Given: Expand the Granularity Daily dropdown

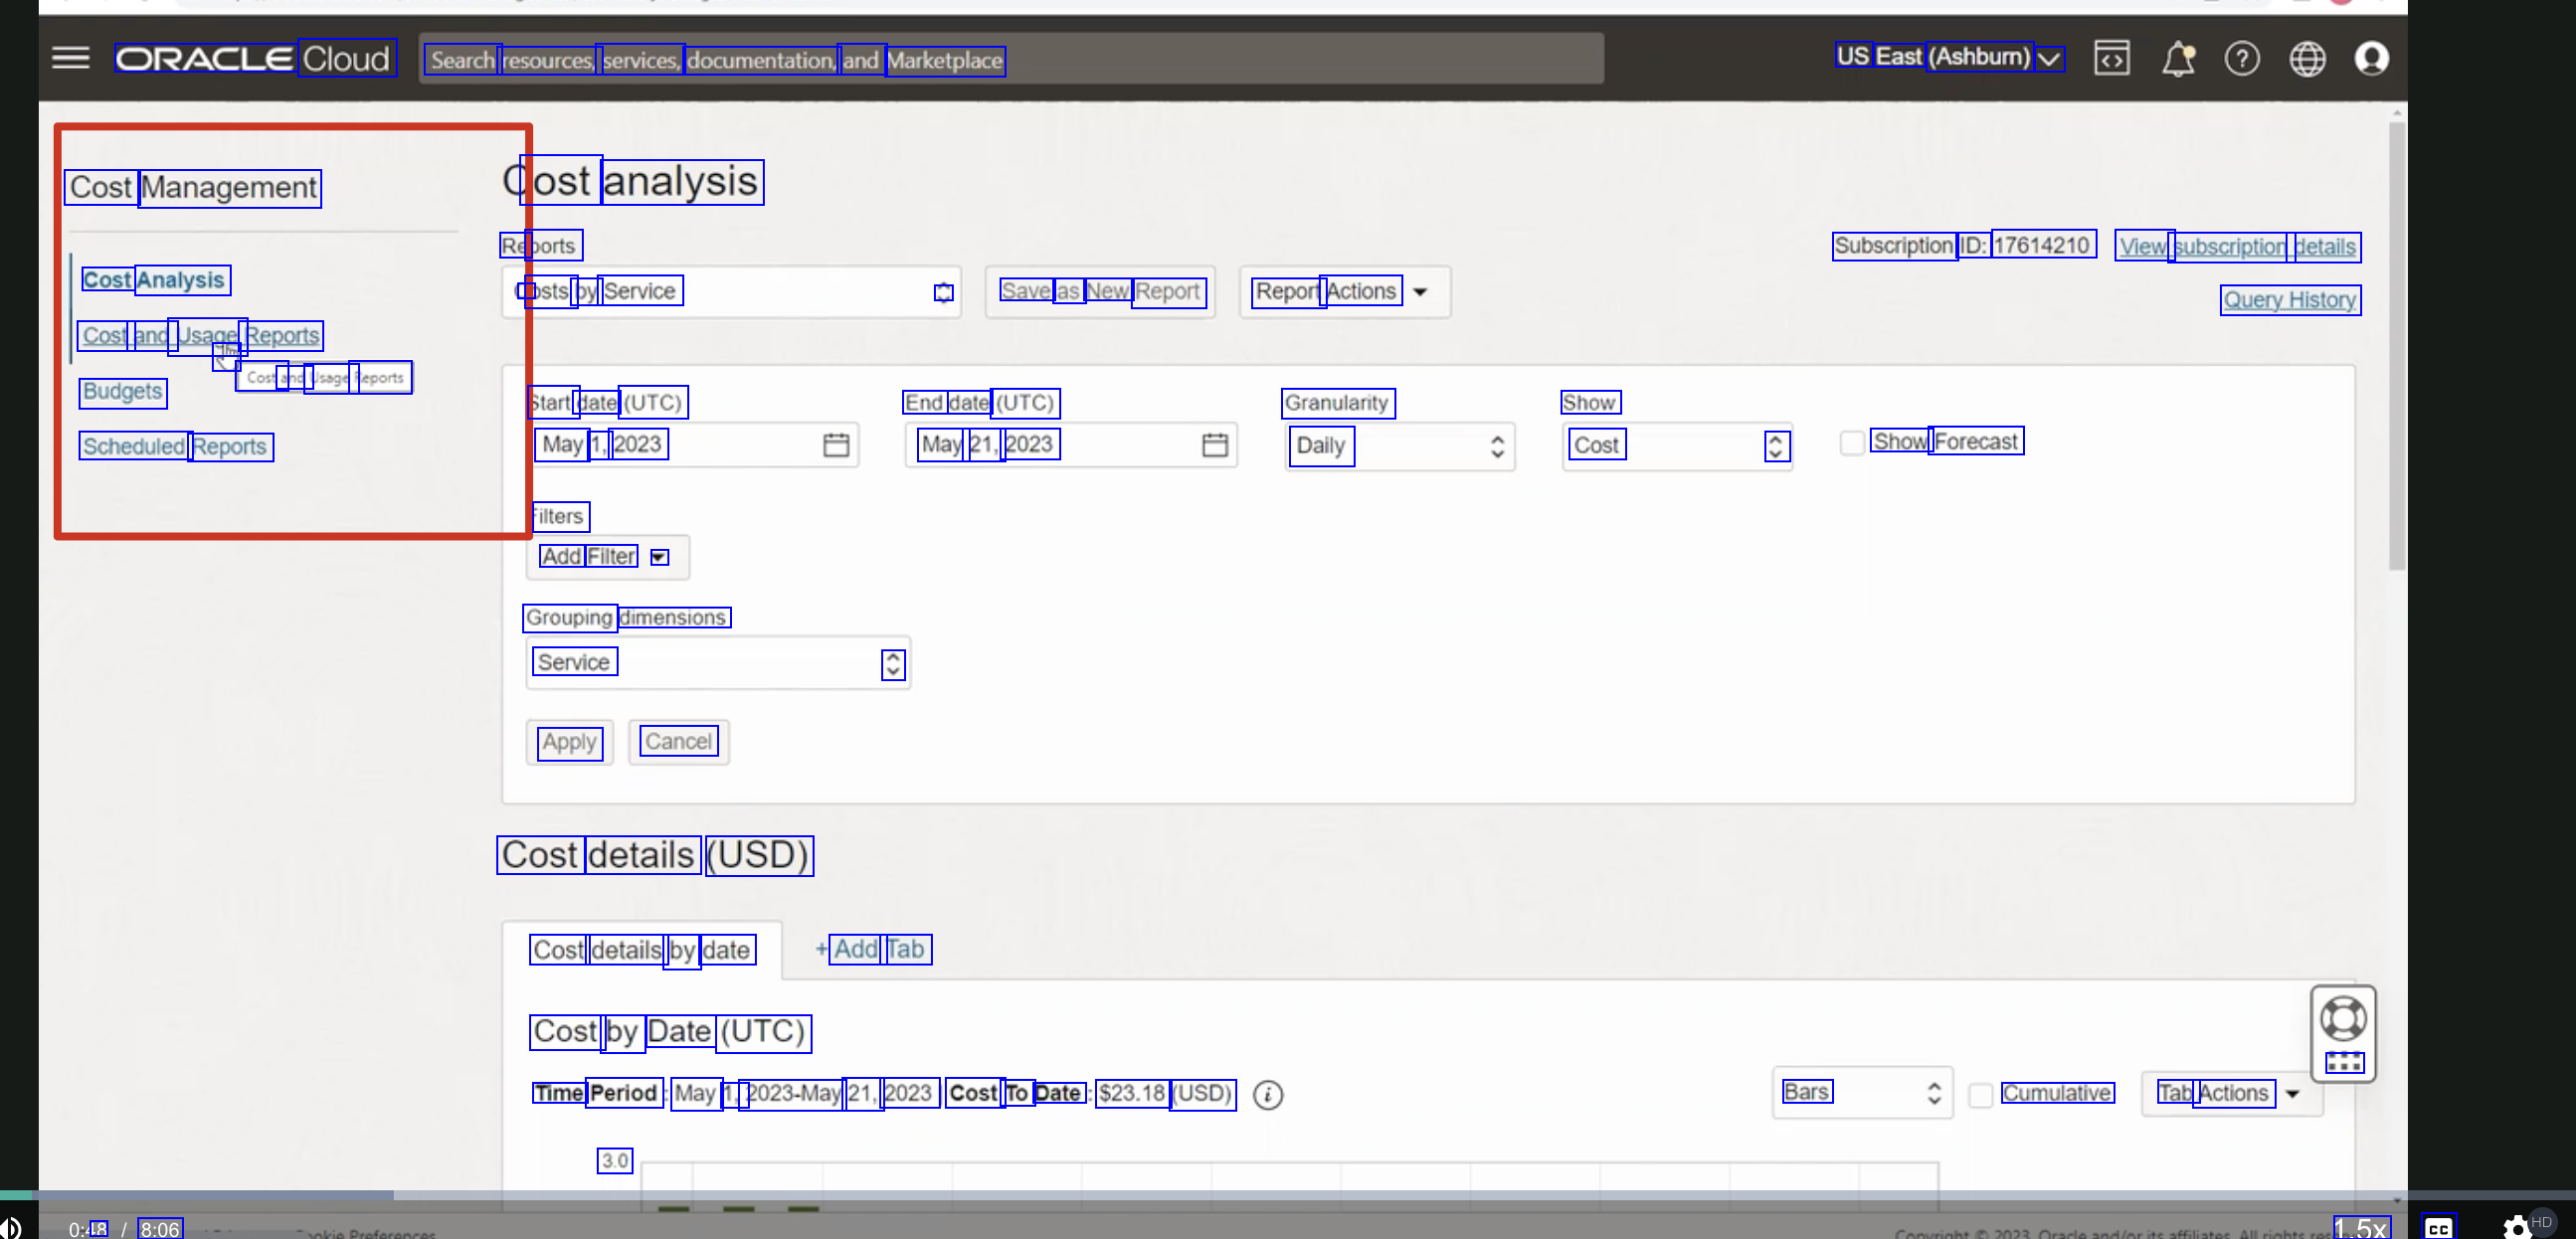Looking at the screenshot, I should [x=1398, y=446].
